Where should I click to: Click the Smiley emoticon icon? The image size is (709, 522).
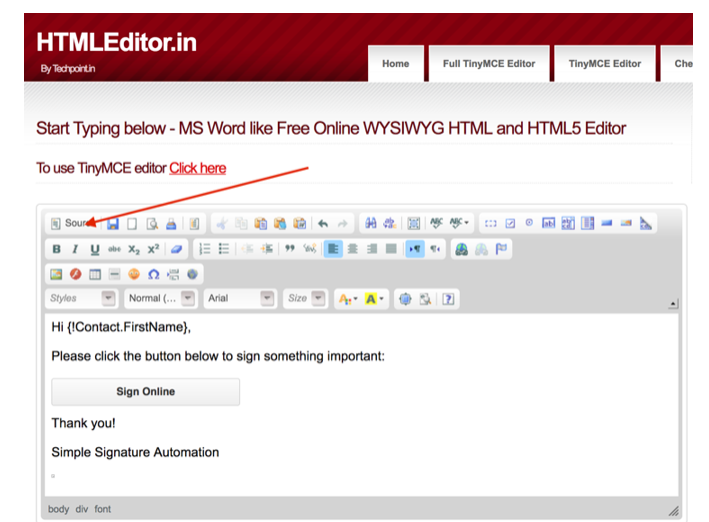click(134, 274)
